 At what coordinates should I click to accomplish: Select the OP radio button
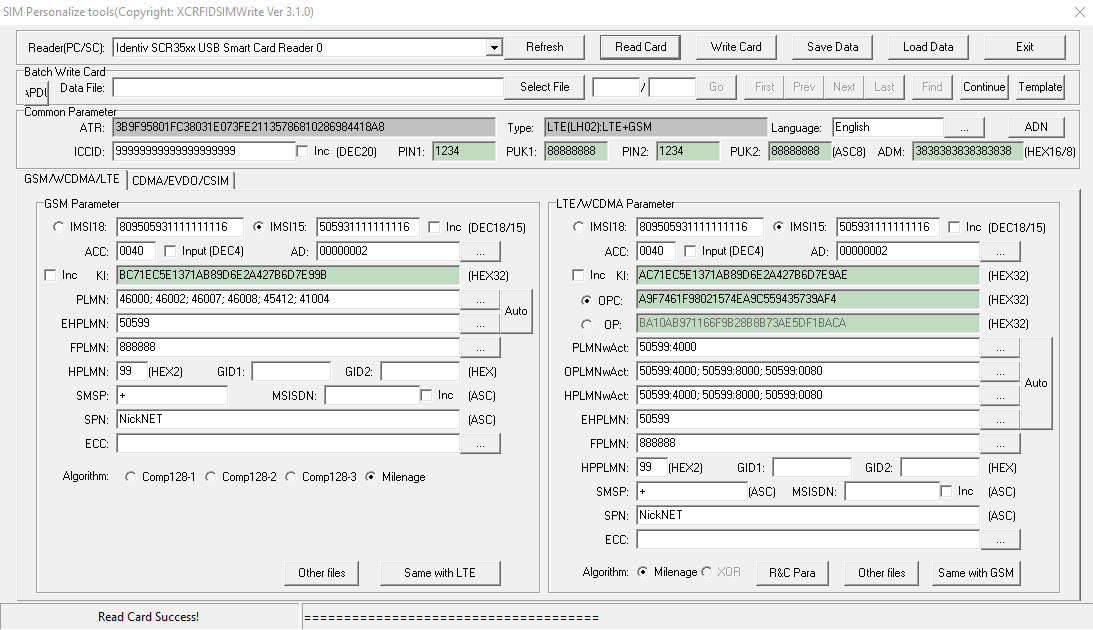point(586,324)
